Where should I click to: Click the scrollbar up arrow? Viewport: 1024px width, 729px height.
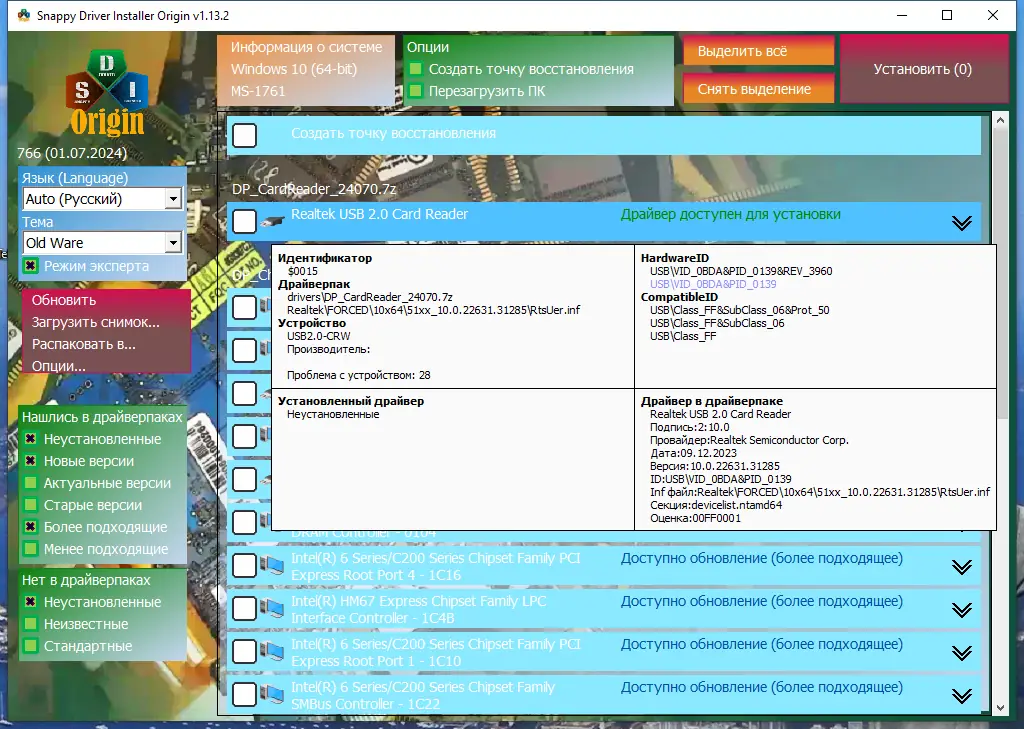(1000, 120)
